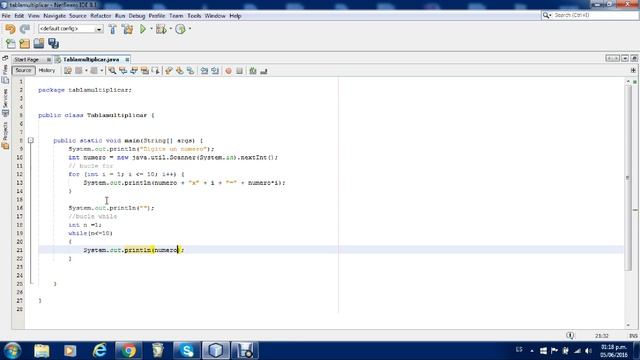
Task: Toggle the INS insert mode indicator
Action: pyautogui.click(x=633, y=336)
